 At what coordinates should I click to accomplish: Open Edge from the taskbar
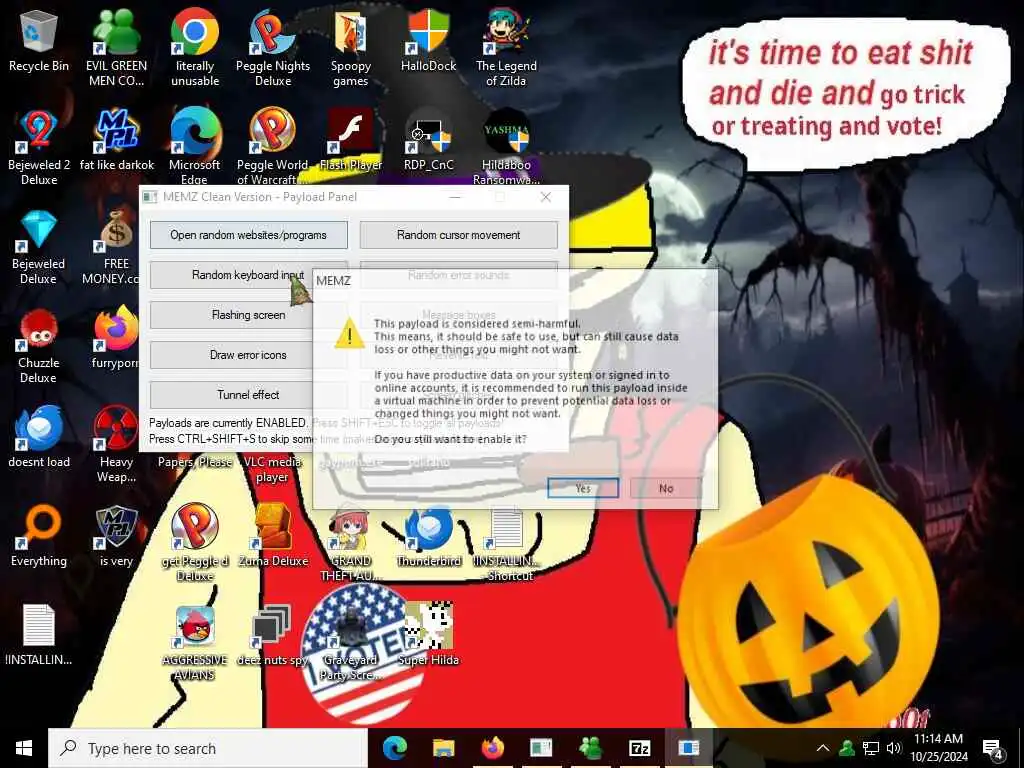coord(394,748)
